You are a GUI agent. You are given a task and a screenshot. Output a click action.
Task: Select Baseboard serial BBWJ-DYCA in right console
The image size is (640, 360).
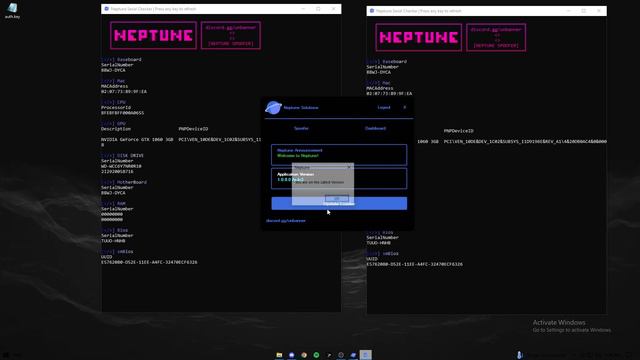pyautogui.click(x=379, y=72)
